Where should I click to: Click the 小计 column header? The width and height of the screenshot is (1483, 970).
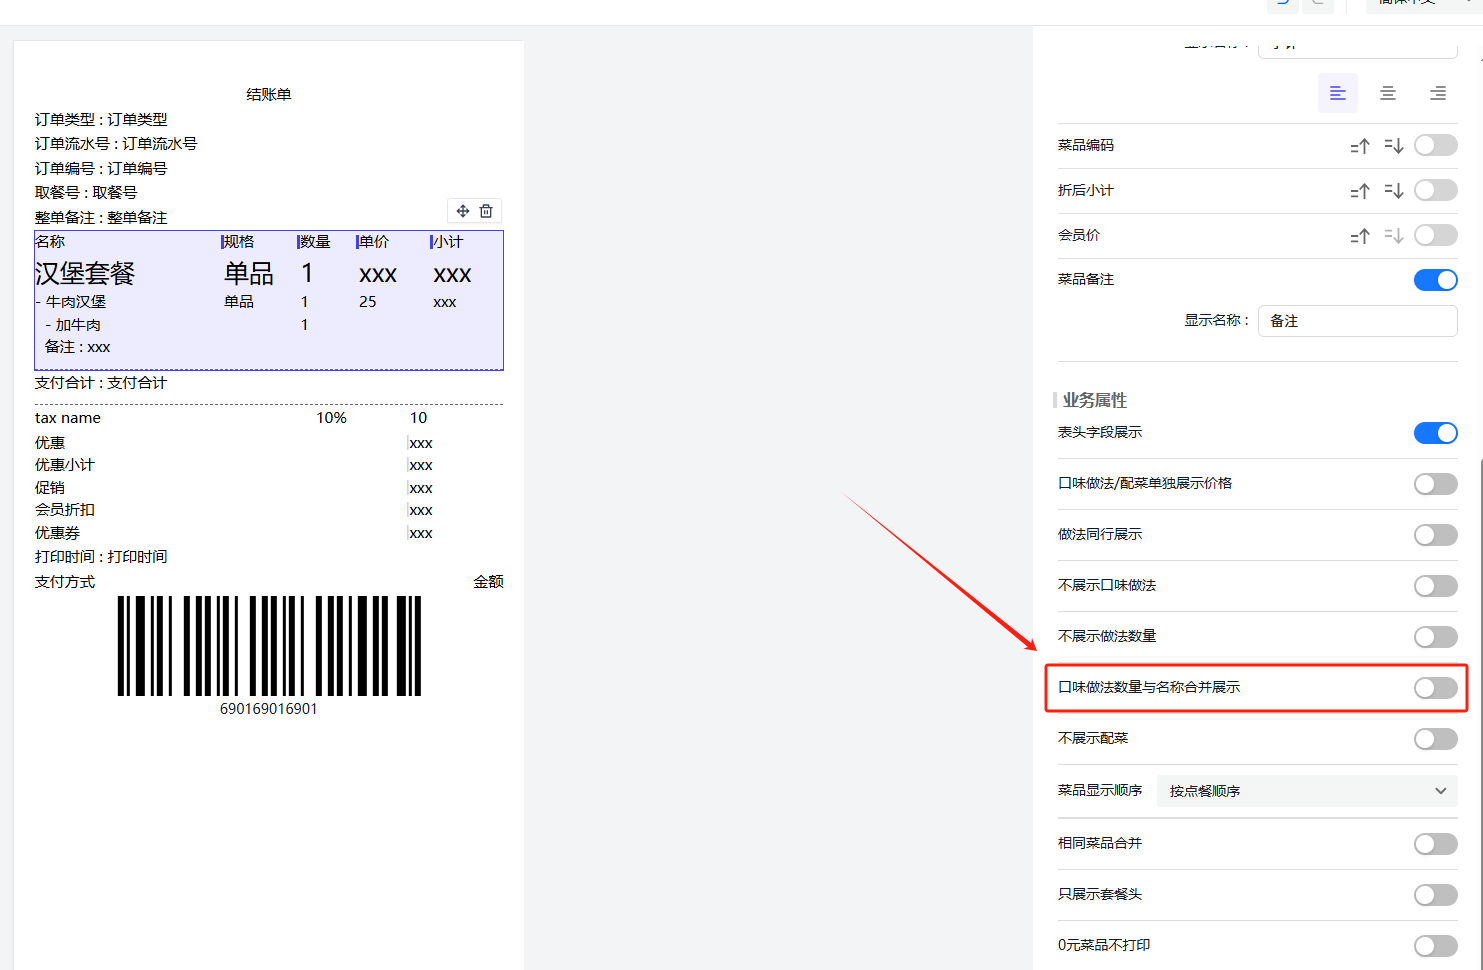(447, 242)
